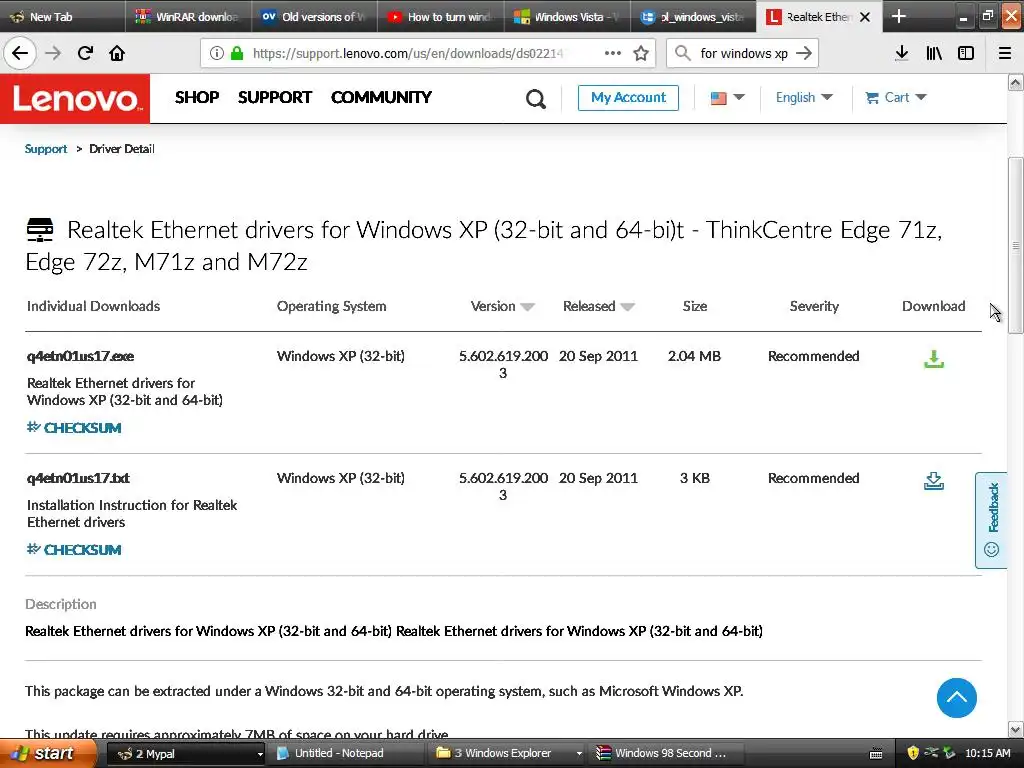Click the keyboard icon in the taskbar

[x=876, y=754]
